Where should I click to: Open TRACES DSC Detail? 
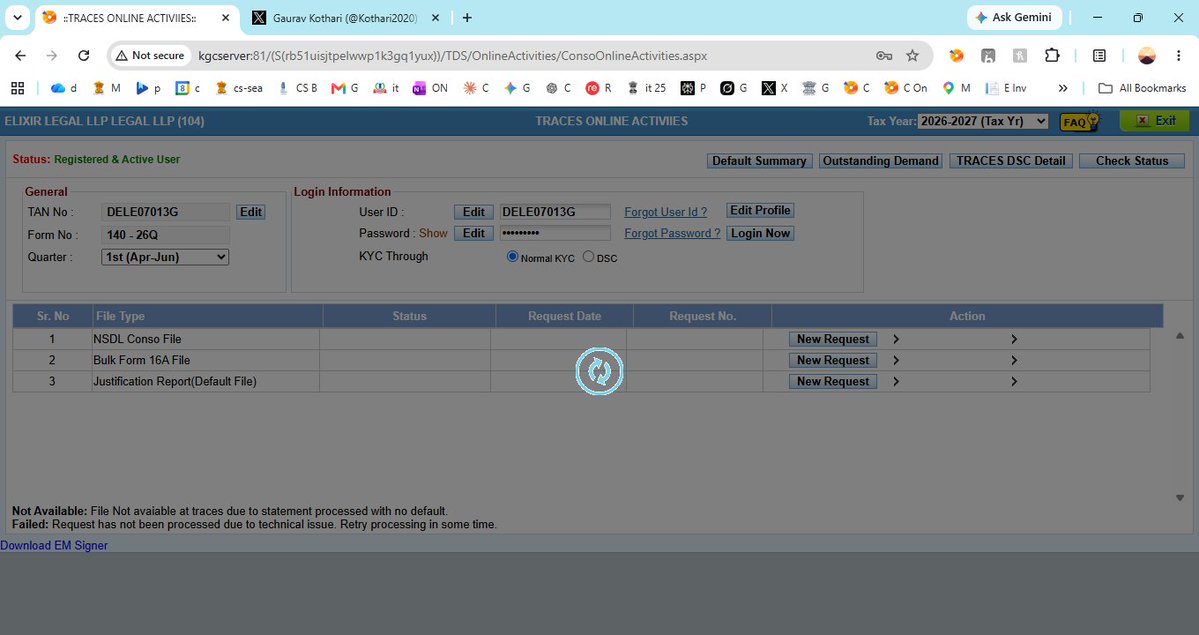1011,161
